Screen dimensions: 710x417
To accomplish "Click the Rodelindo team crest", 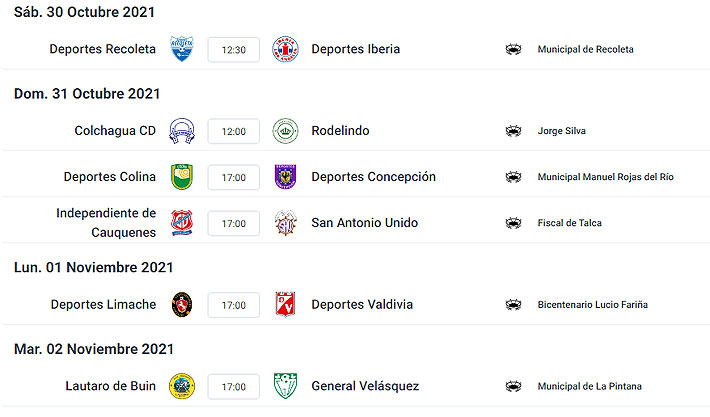I will coord(286,131).
